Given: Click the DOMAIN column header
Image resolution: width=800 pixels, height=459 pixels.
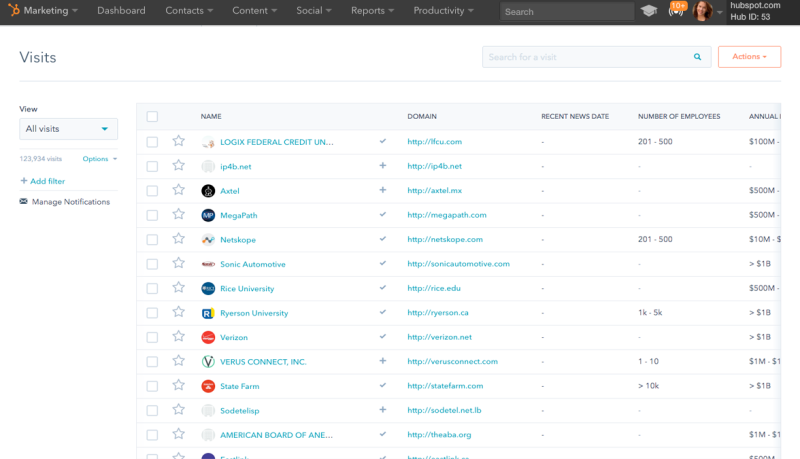Looking at the screenshot, I should [x=422, y=116].
